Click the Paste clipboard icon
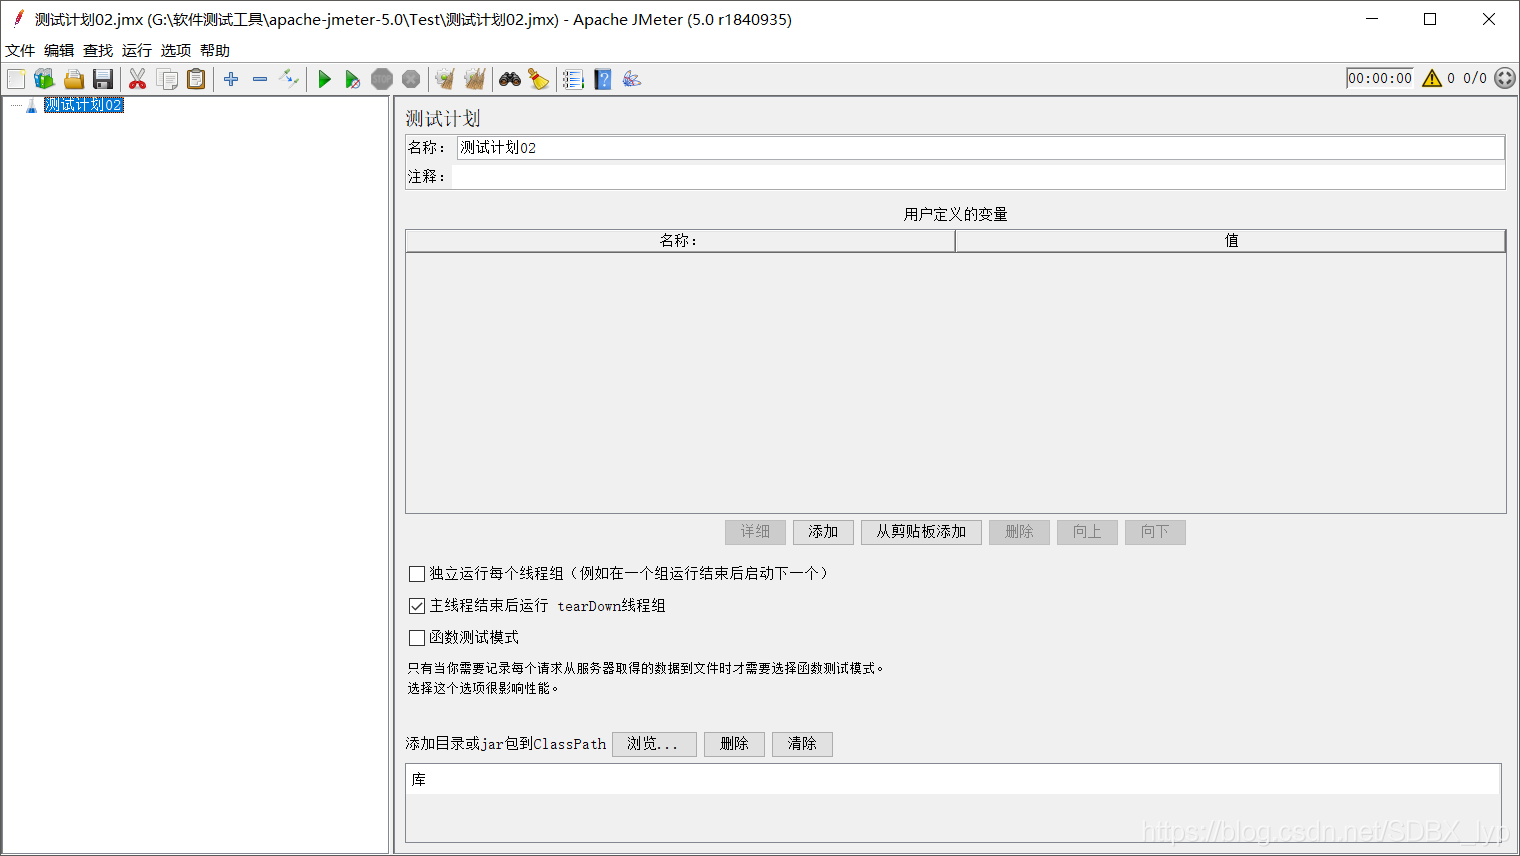The height and width of the screenshot is (856, 1520). point(197,79)
